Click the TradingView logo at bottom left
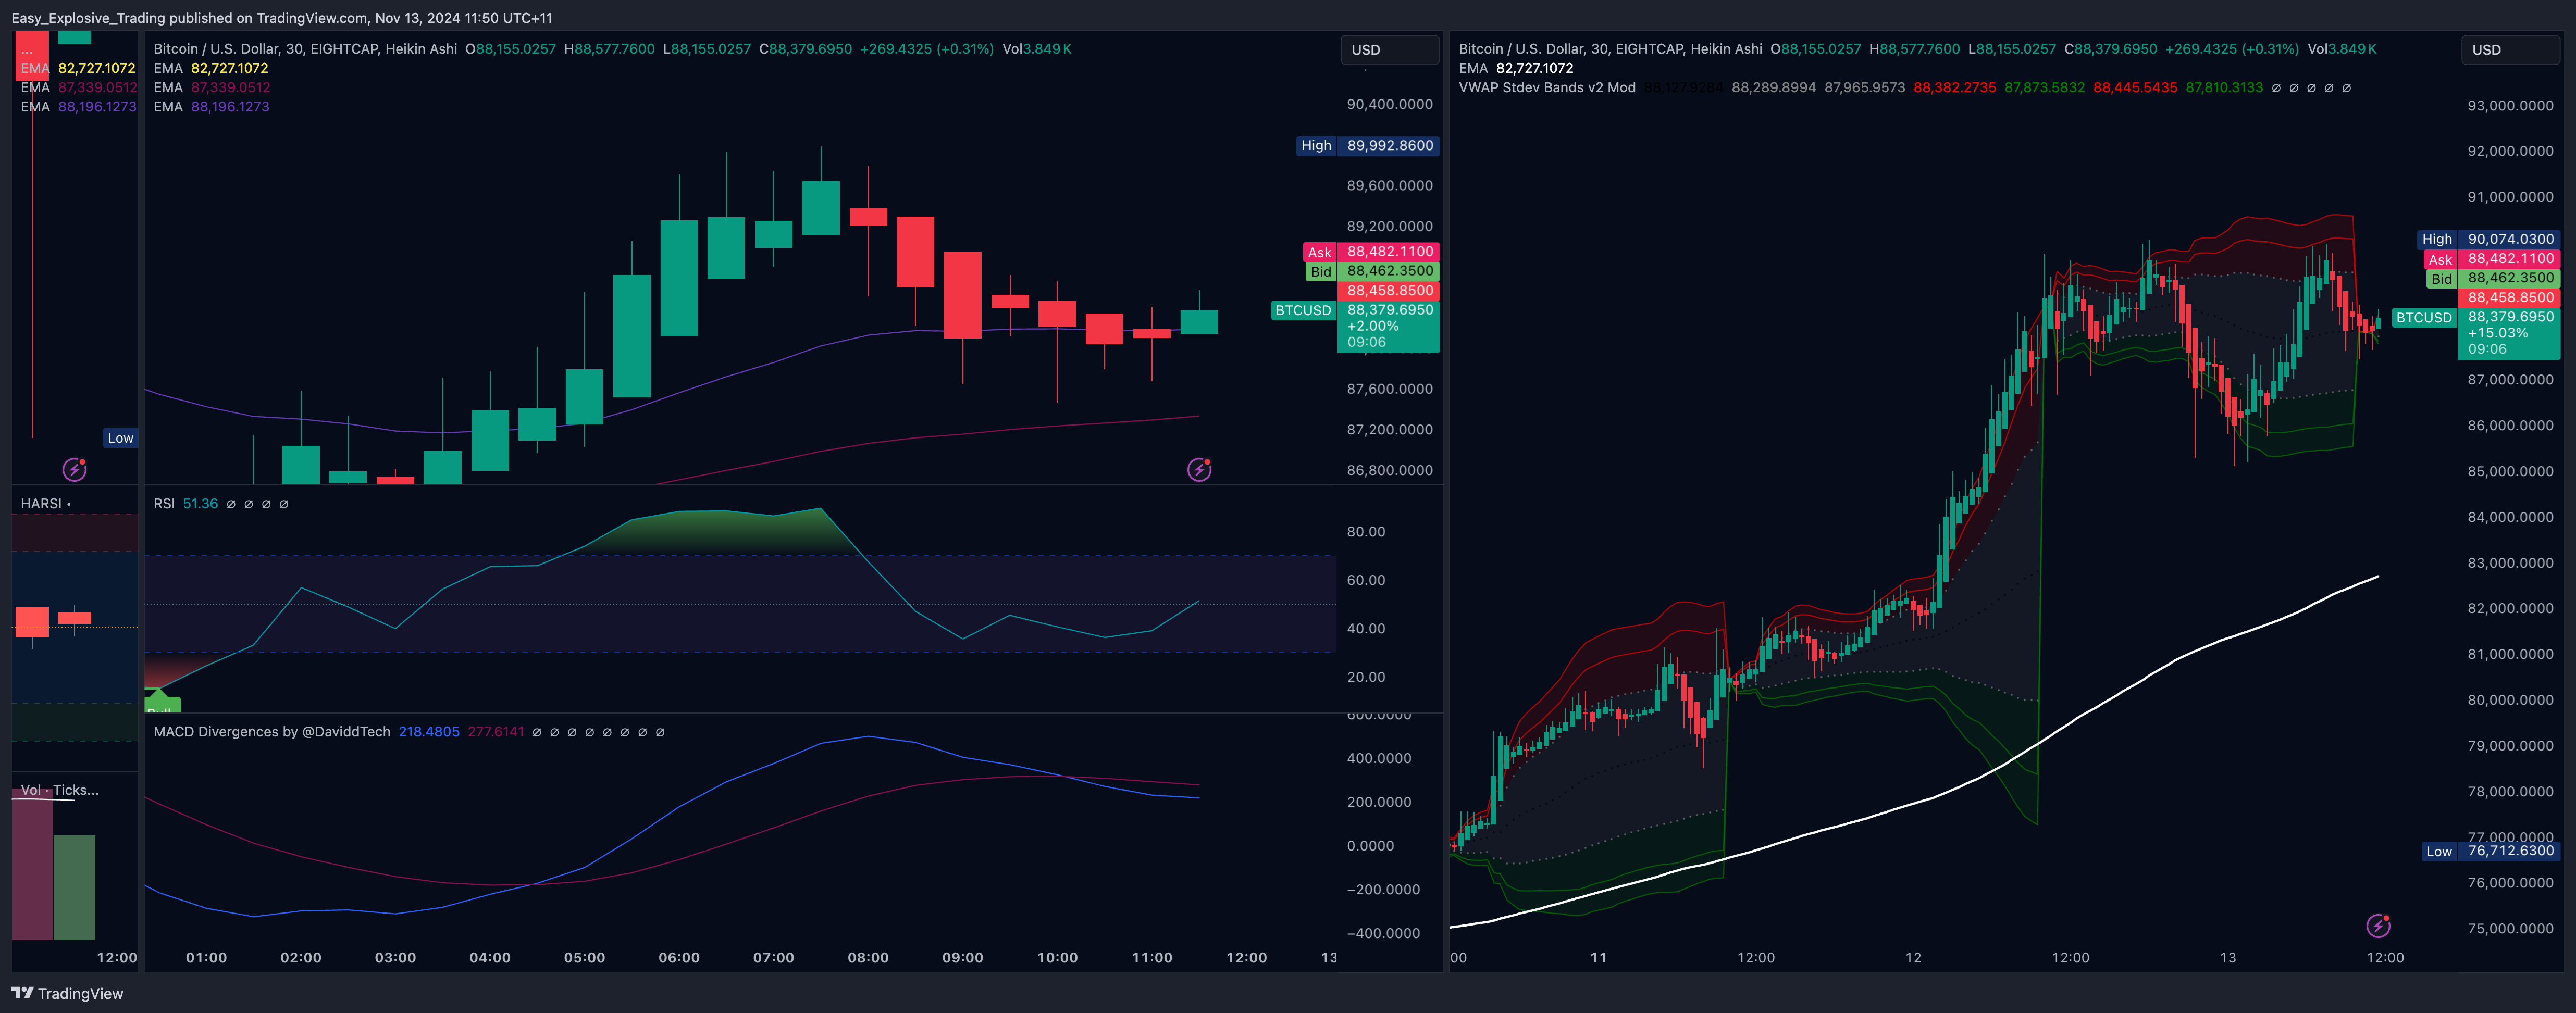Screen dimensions: 2576x1013 tap(67, 993)
